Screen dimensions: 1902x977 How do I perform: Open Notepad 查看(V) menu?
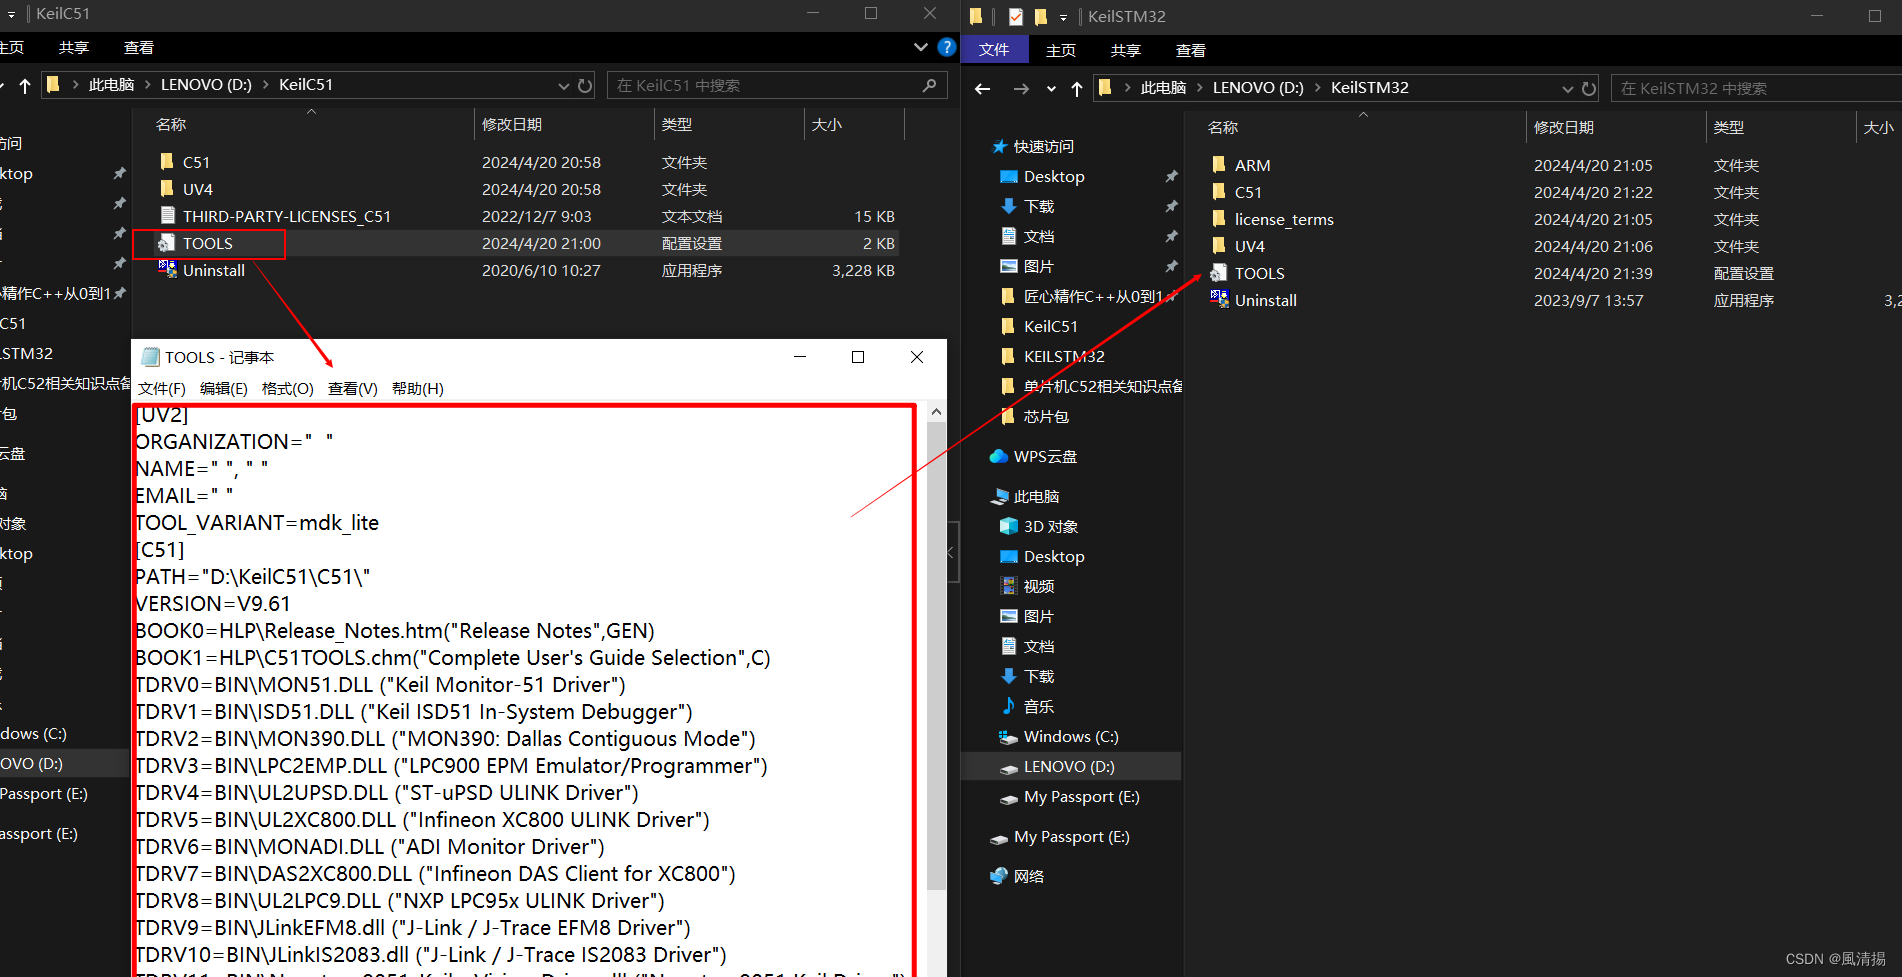pos(353,388)
